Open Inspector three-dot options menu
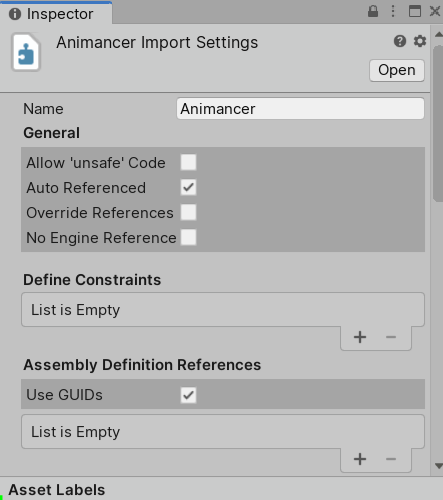The width and height of the screenshot is (443, 500). pos(393,11)
